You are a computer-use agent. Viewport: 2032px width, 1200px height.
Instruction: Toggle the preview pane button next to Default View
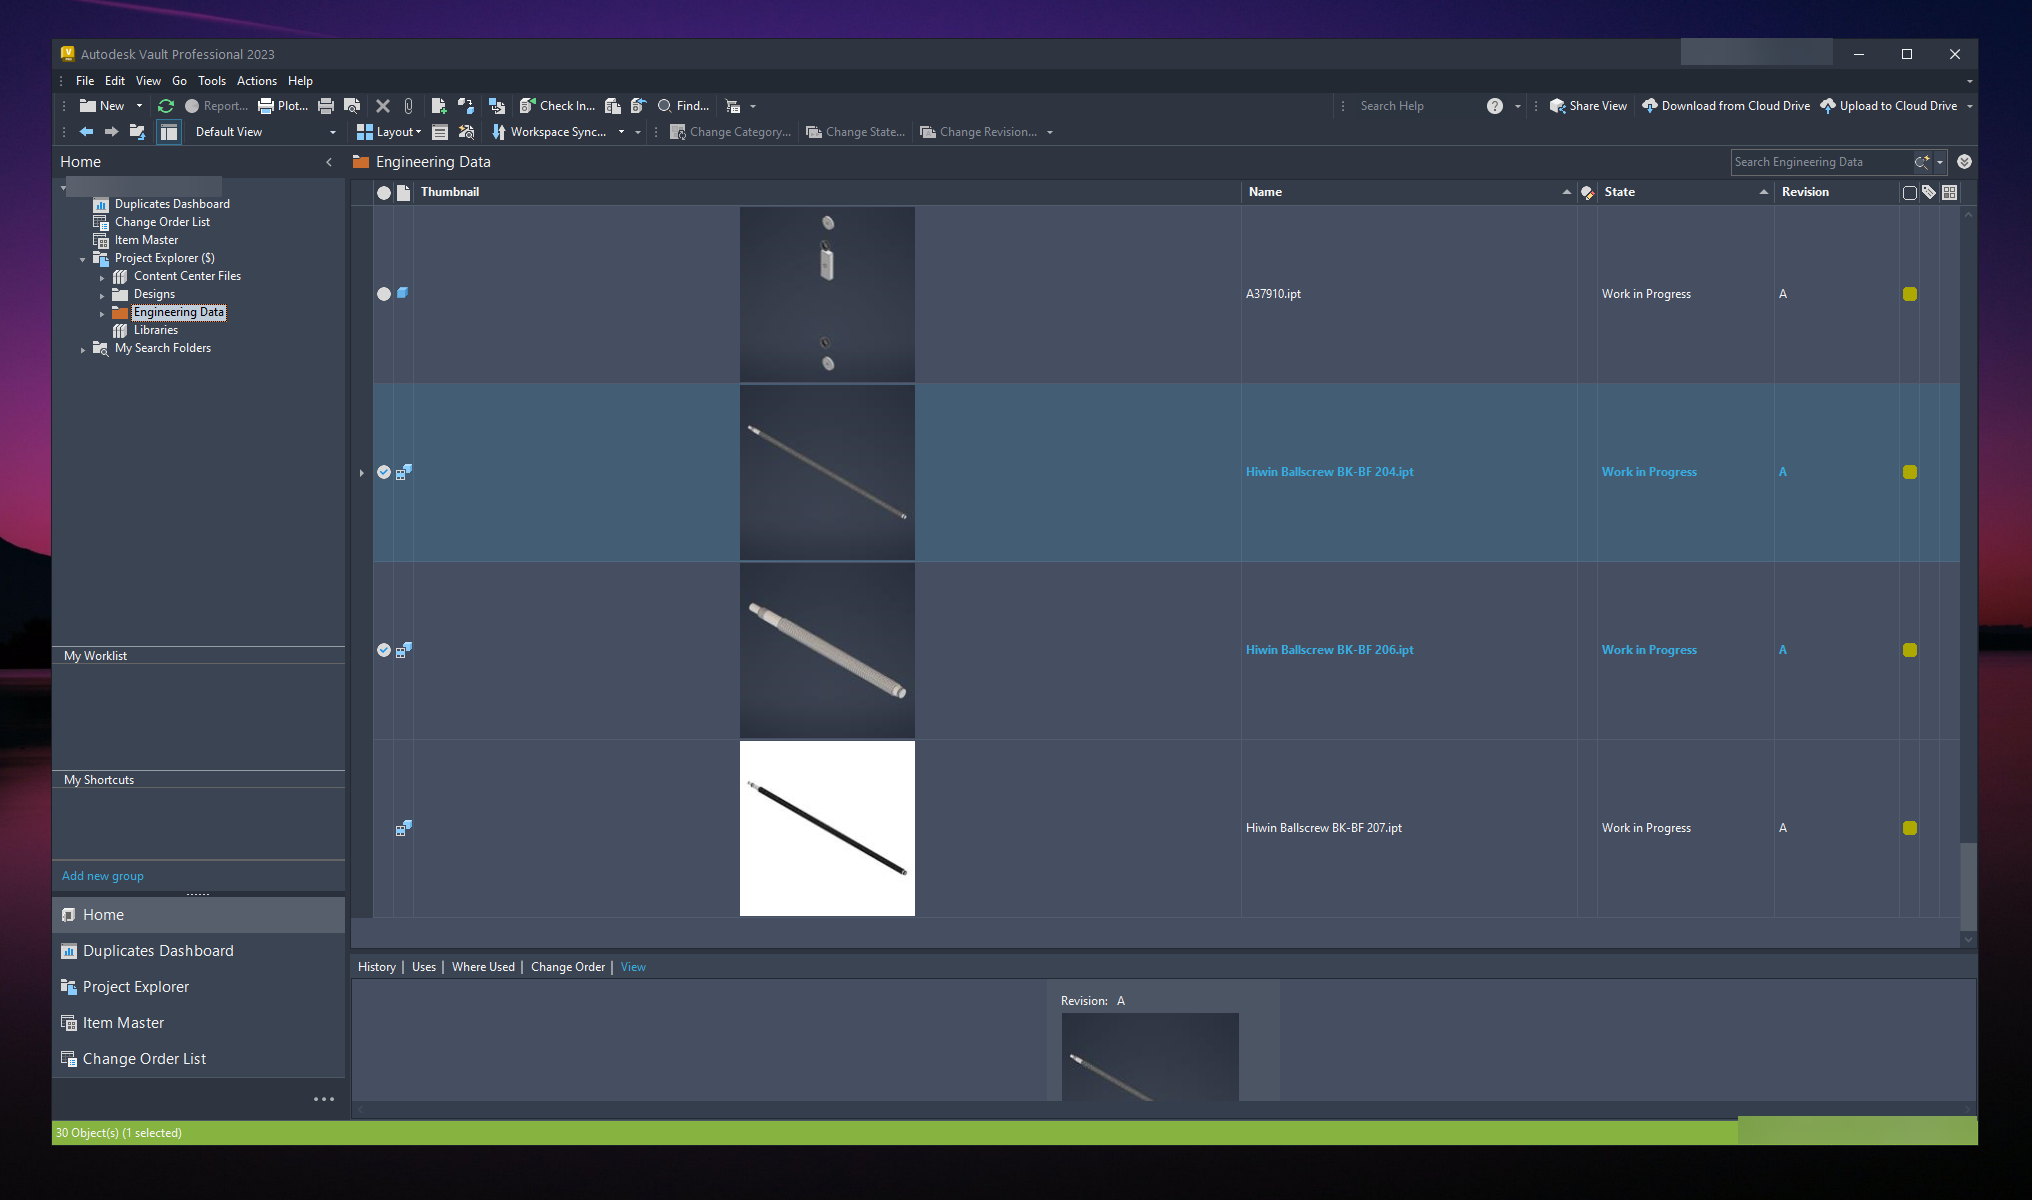click(169, 131)
